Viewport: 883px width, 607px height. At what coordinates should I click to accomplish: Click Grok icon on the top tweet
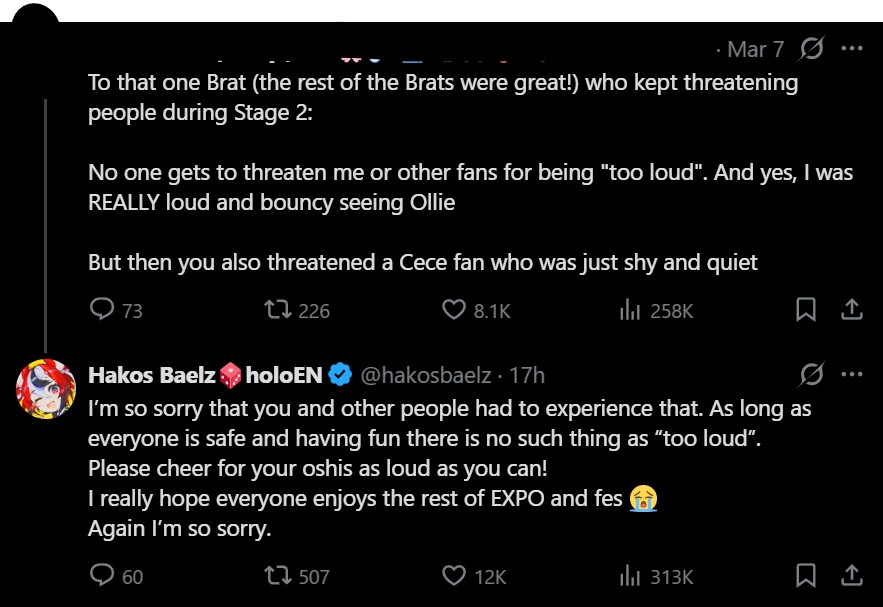(x=812, y=48)
